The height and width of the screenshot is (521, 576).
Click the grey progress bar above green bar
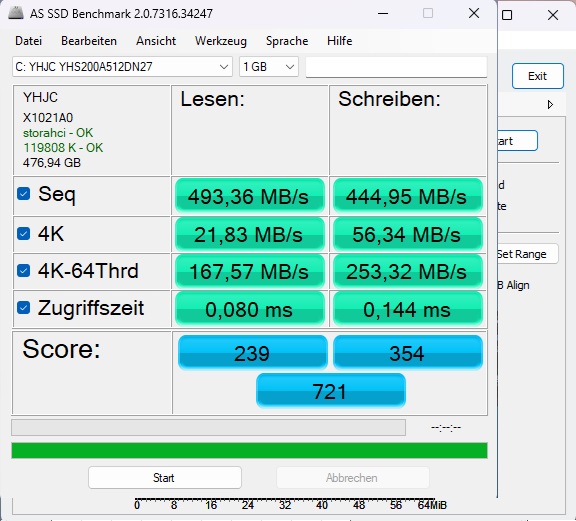coord(209,428)
